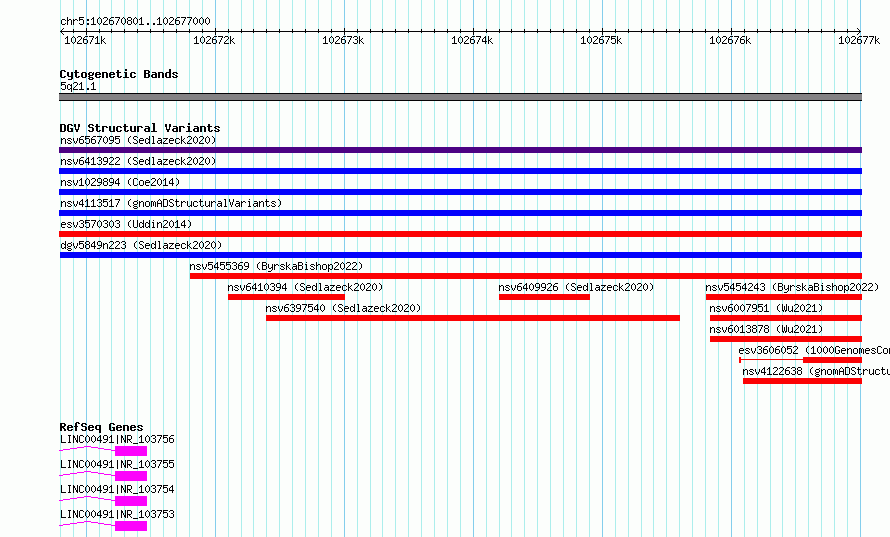Select the nsv6007951 (Wu2021) red bar
The height and width of the screenshot is (537, 890).
(786, 318)
